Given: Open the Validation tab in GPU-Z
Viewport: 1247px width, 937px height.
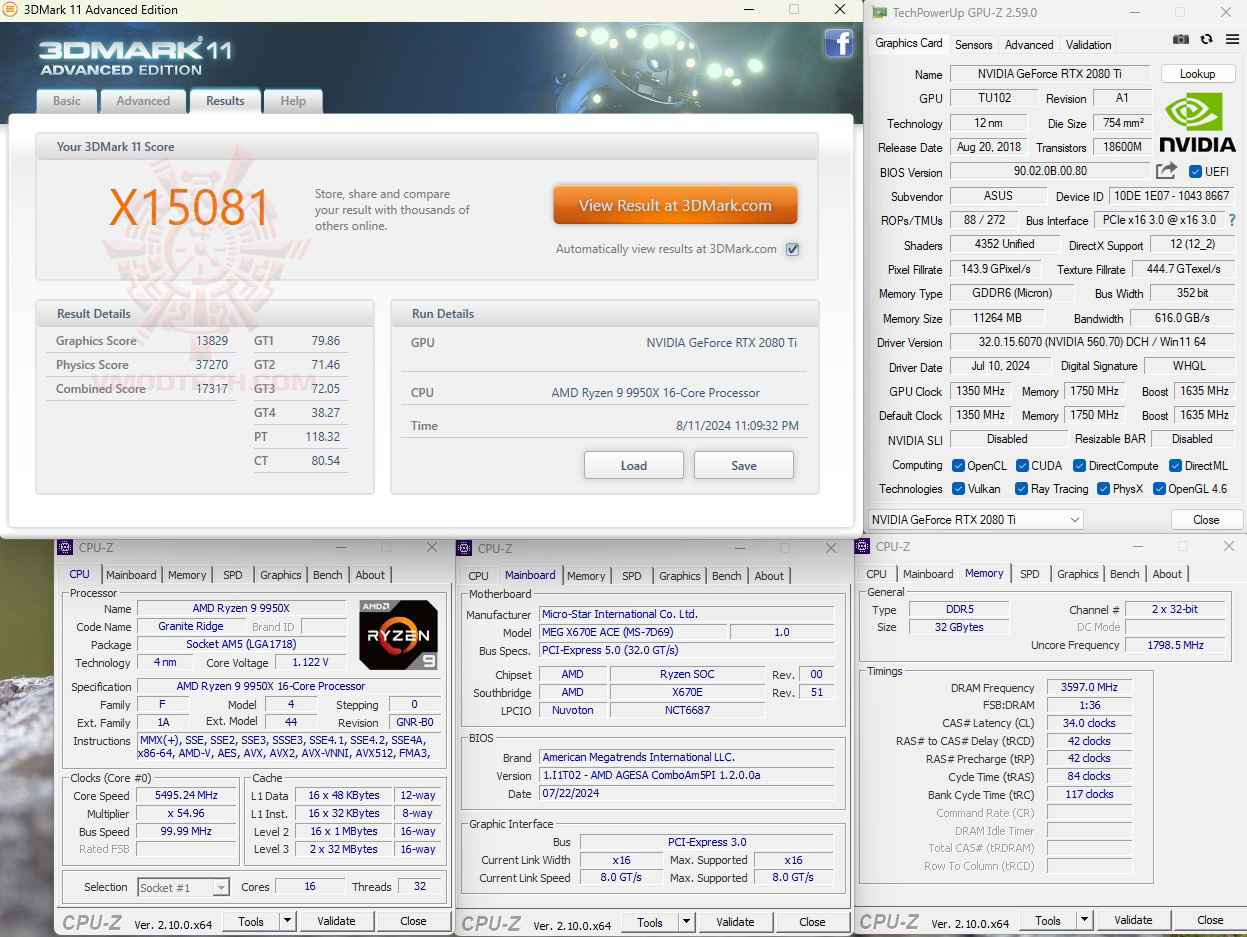Looking at the screenshot, I should click(x=1088, y=45).
